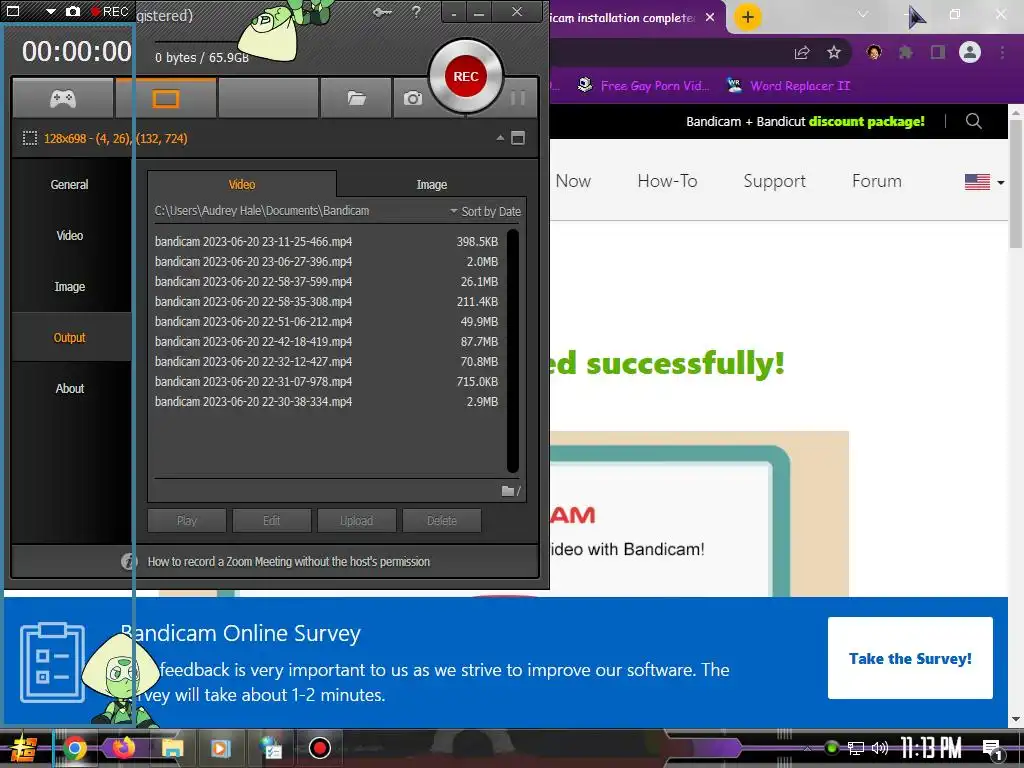
Task: Click the rectangle select icon on frame bar
Action: (13, 10)
